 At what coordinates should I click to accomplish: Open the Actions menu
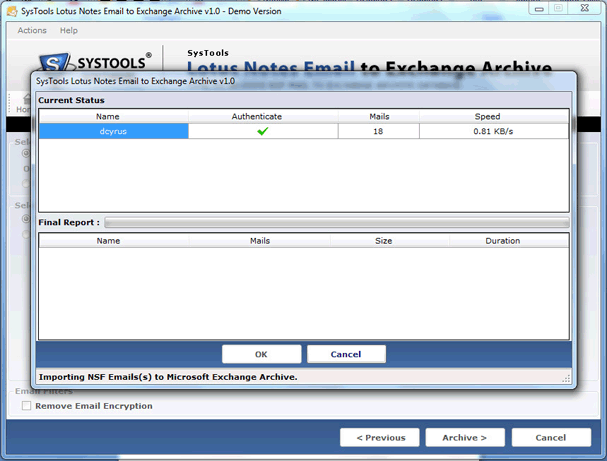coord(32,30)
